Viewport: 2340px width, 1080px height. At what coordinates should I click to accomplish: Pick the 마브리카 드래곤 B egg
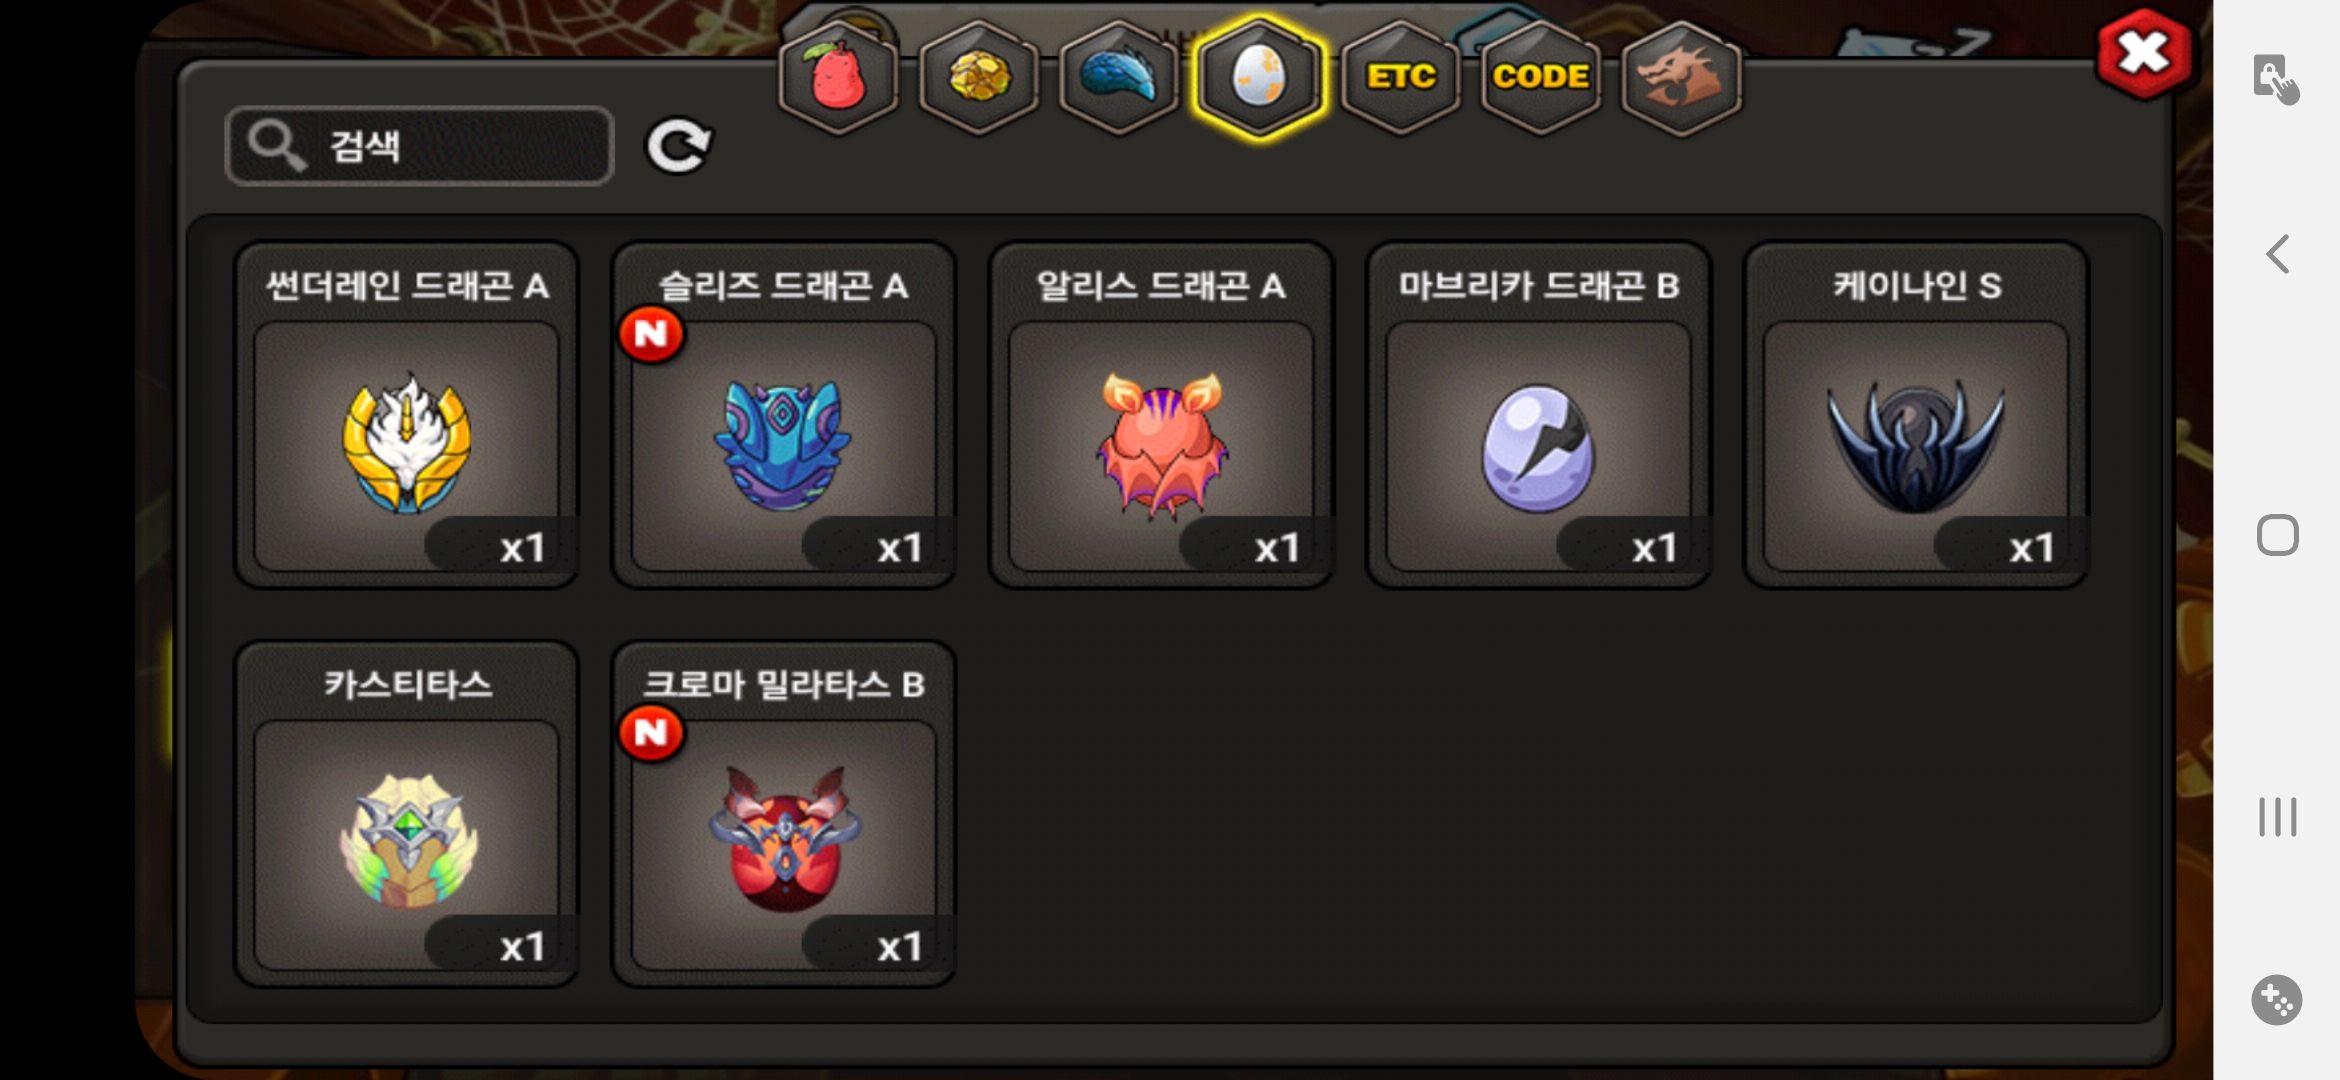point(1538,415)
